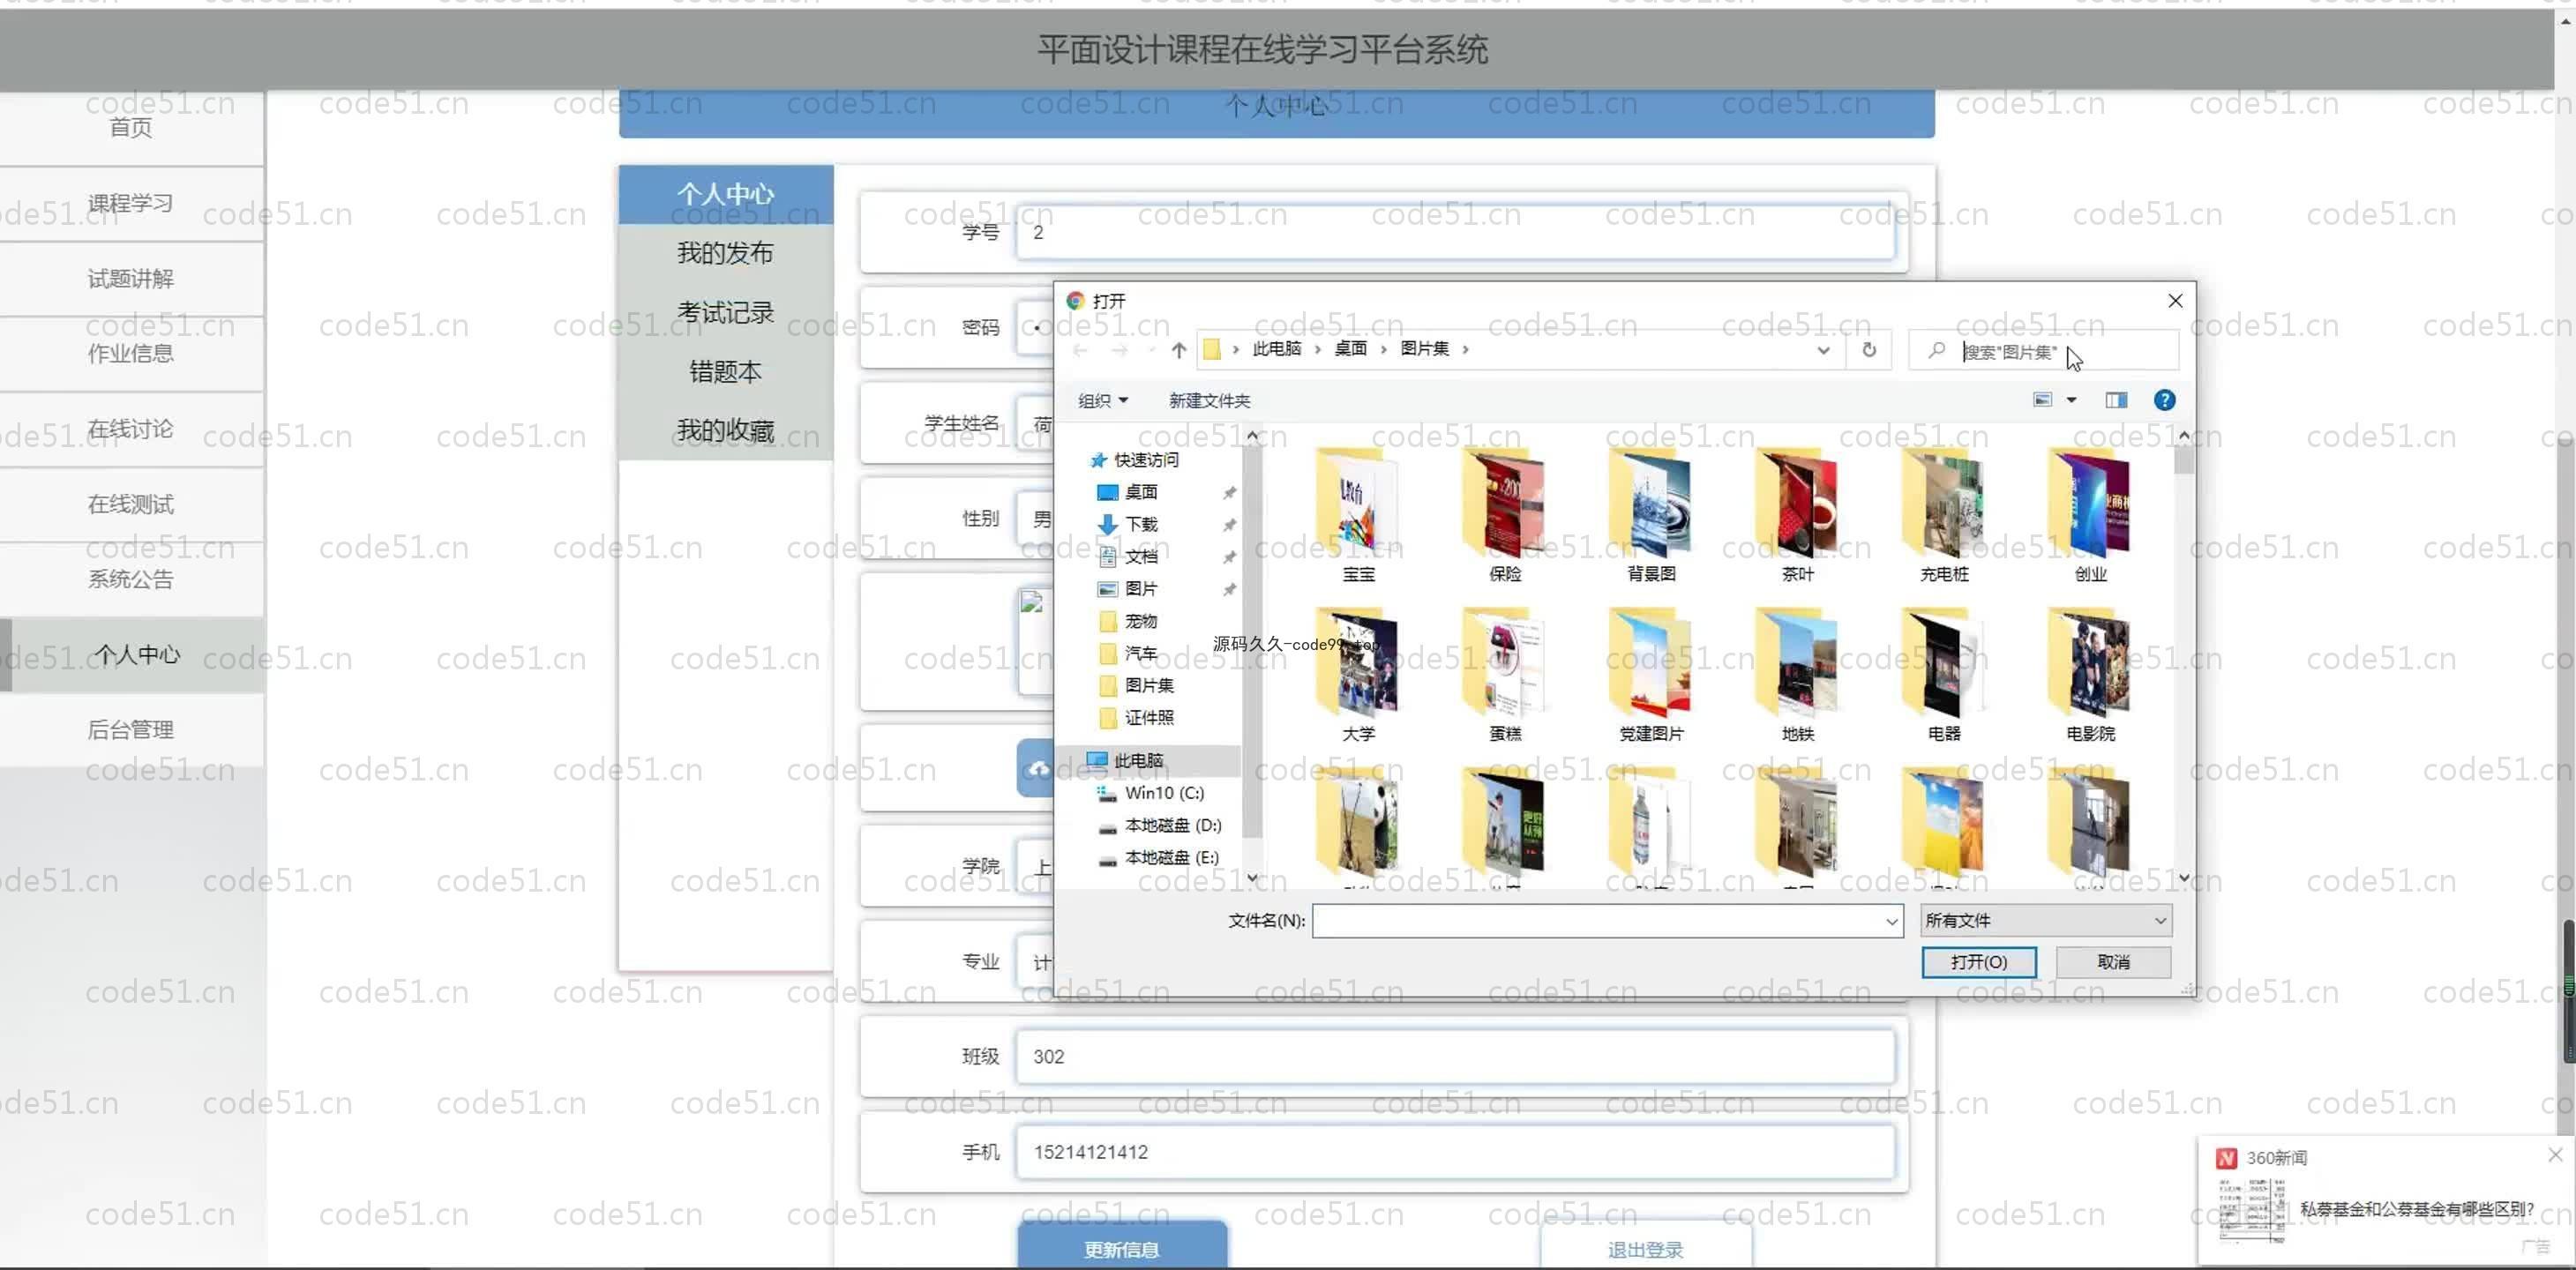
Task: Open 作业信息 sidebar item
Action: [131, 354]
